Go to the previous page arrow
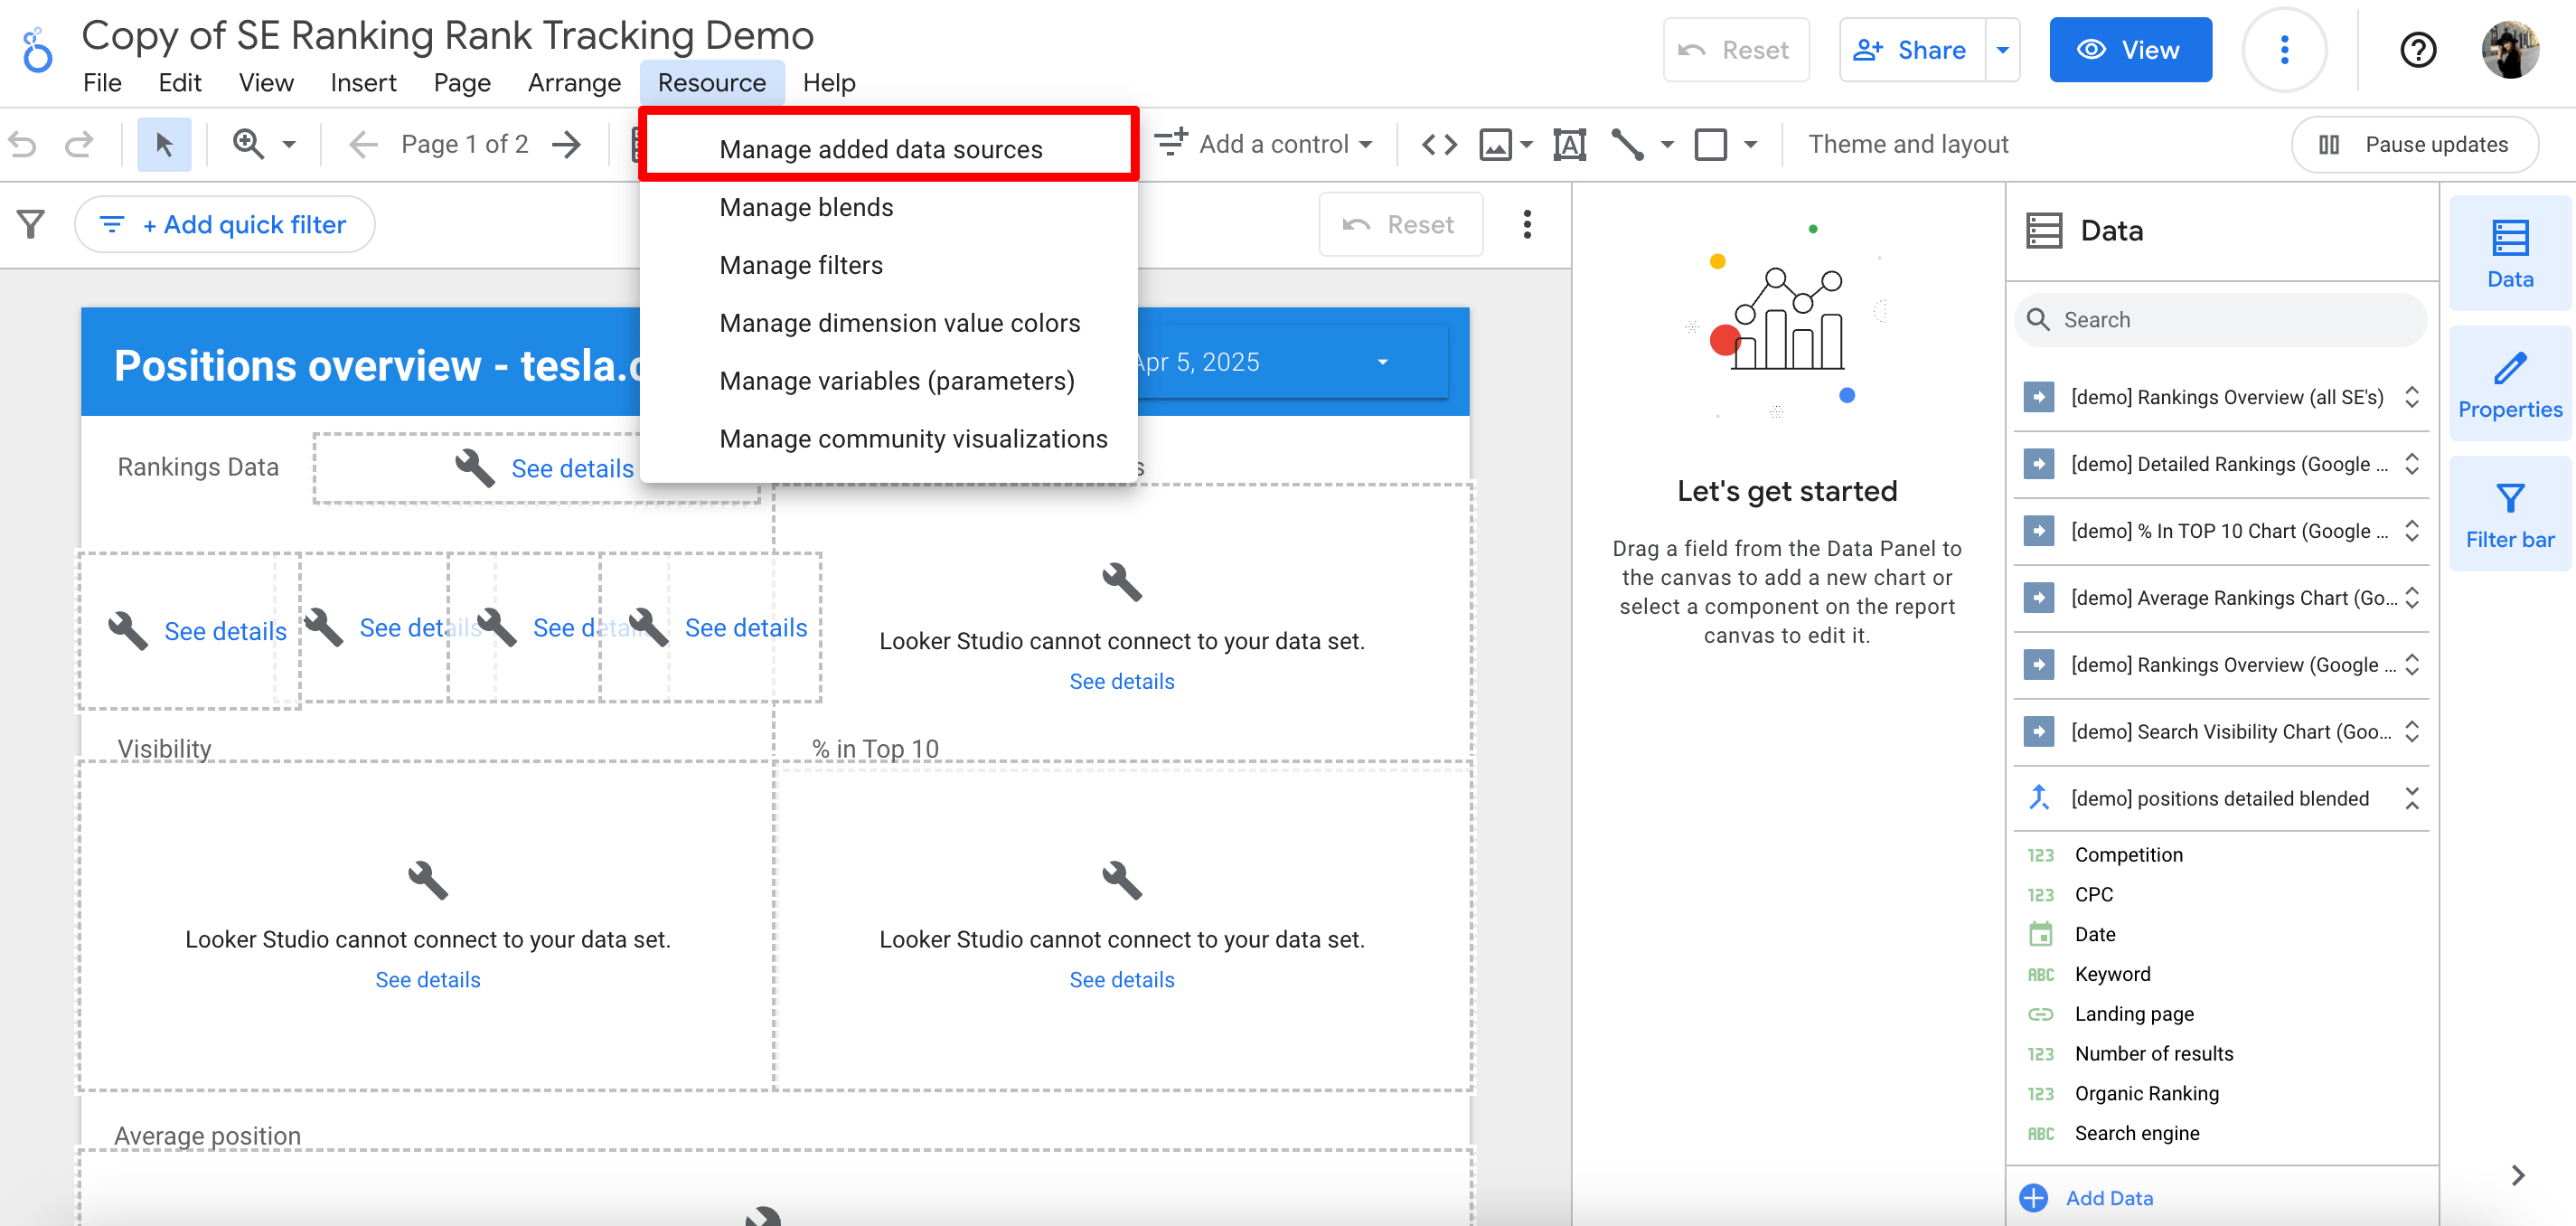Image resolution: width=2576 pixels, height=1226 pixels. 363,144
